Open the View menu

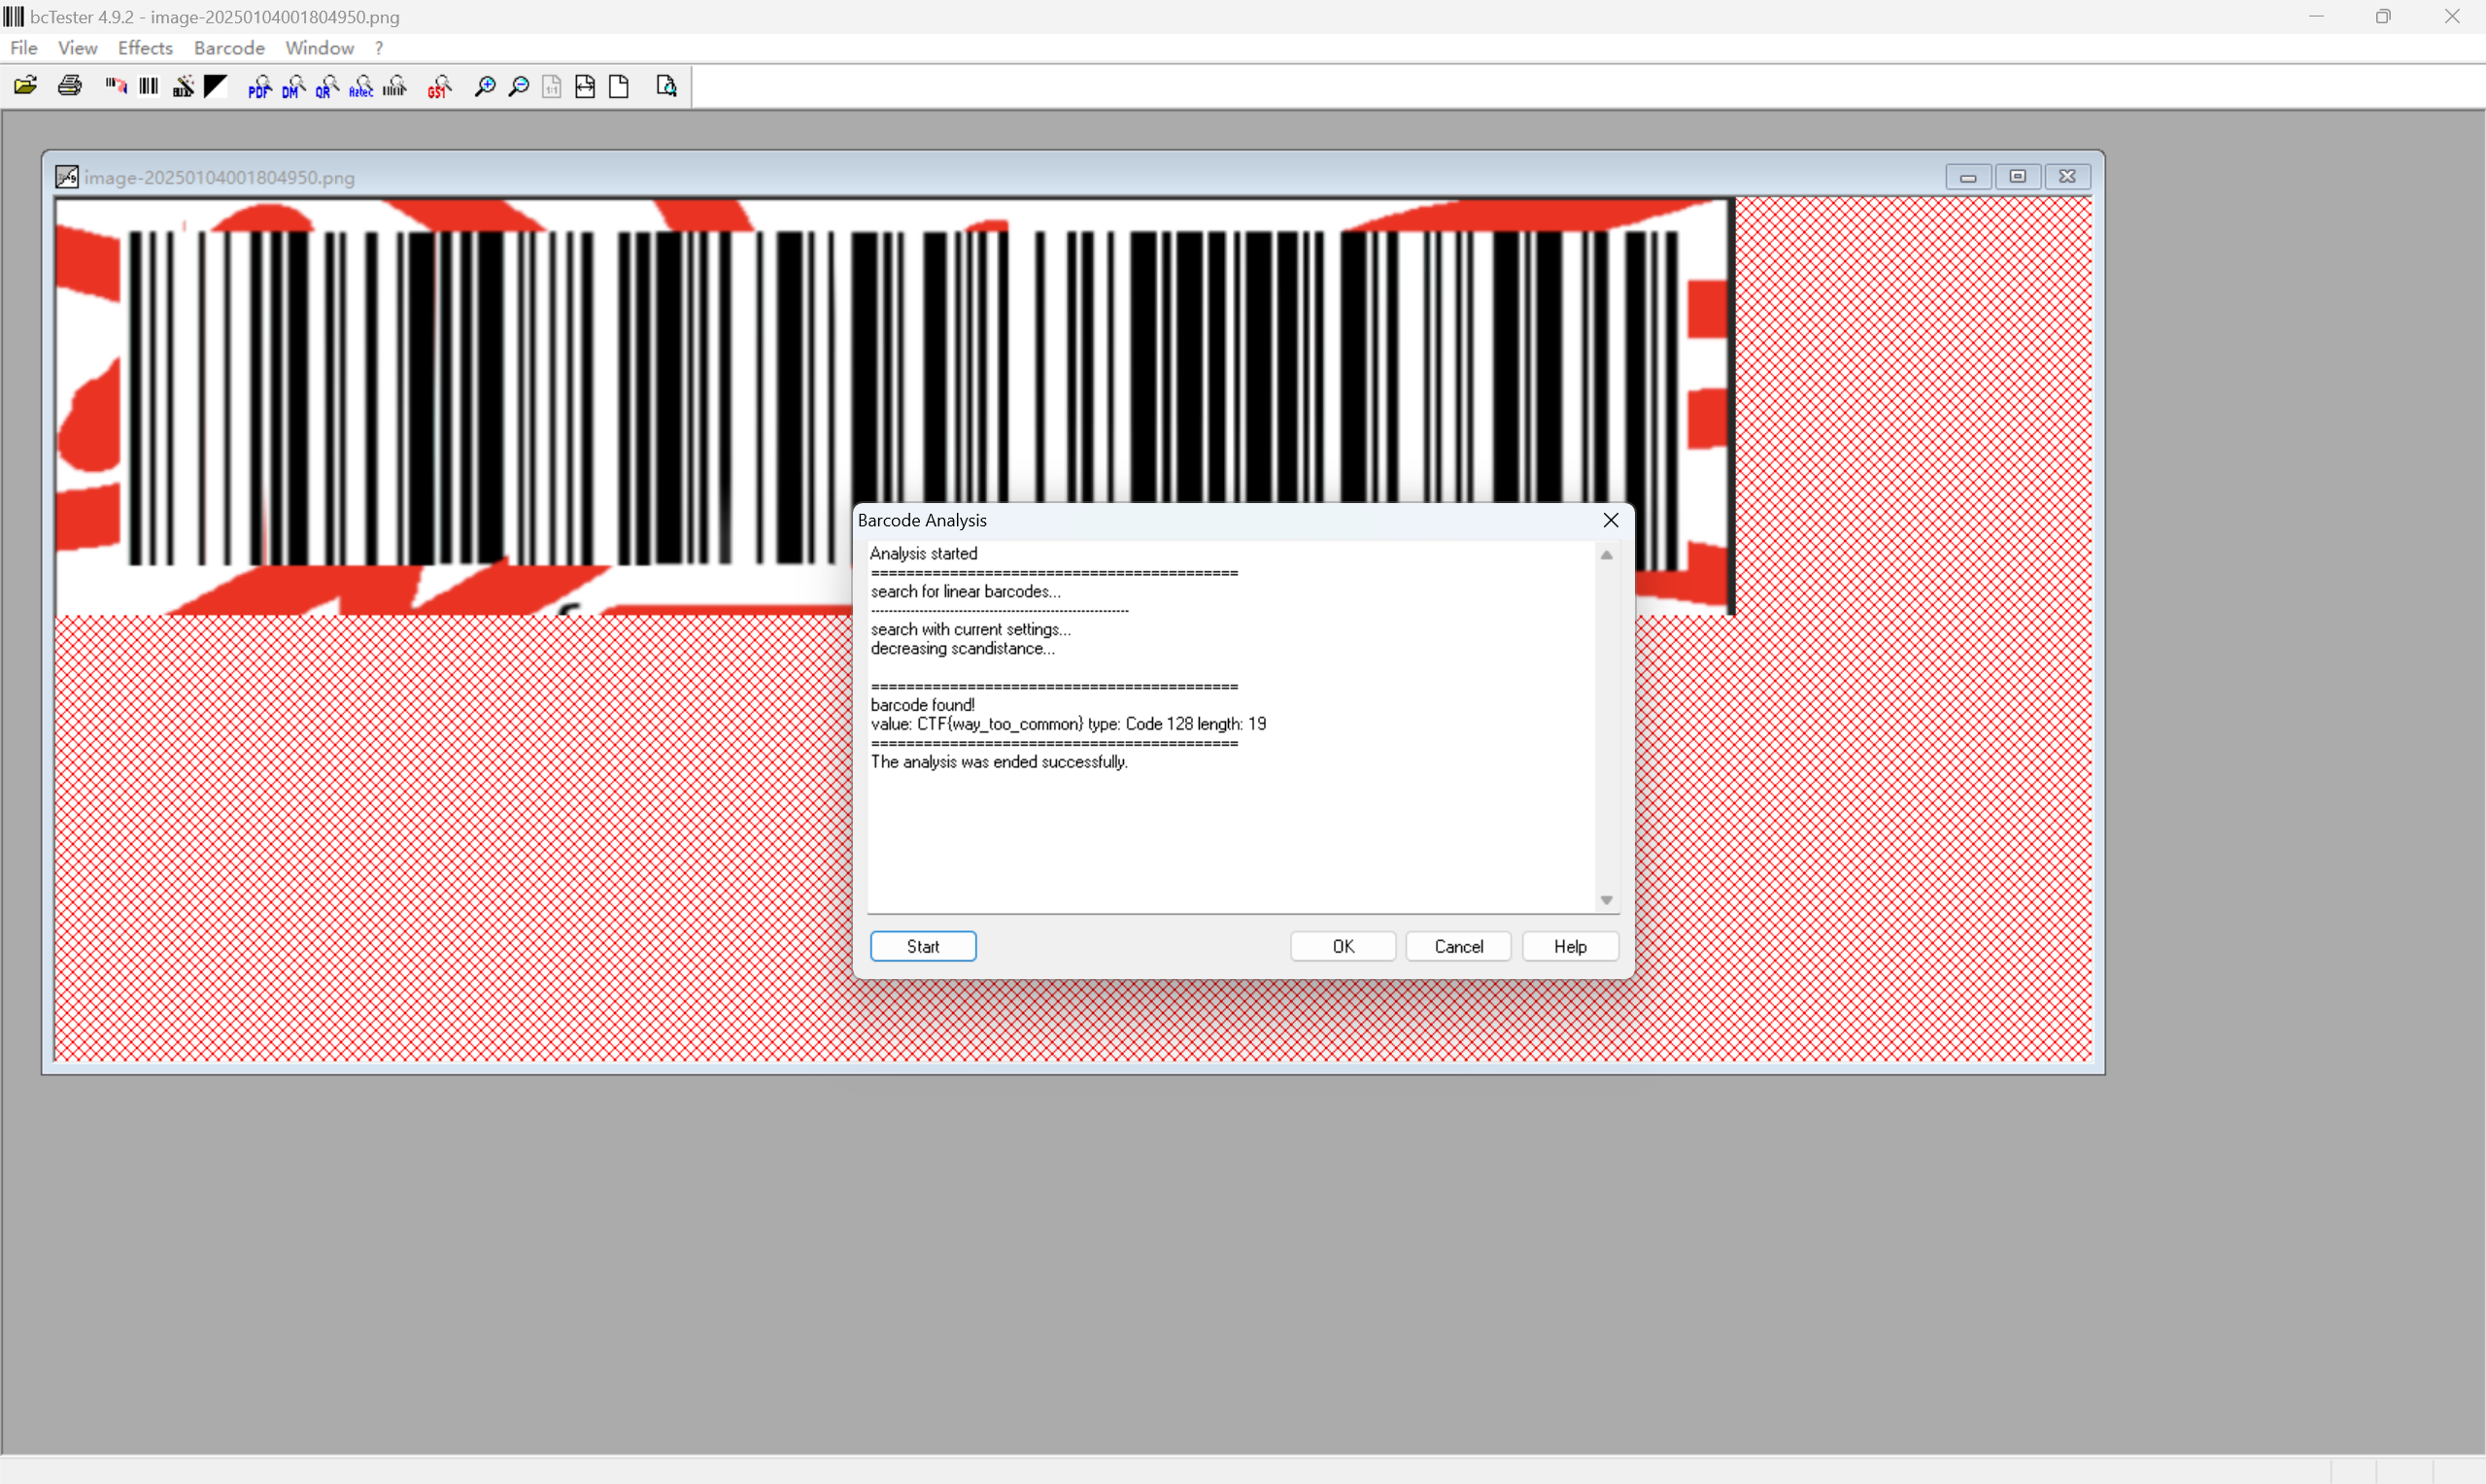click(x=78, y=48)
